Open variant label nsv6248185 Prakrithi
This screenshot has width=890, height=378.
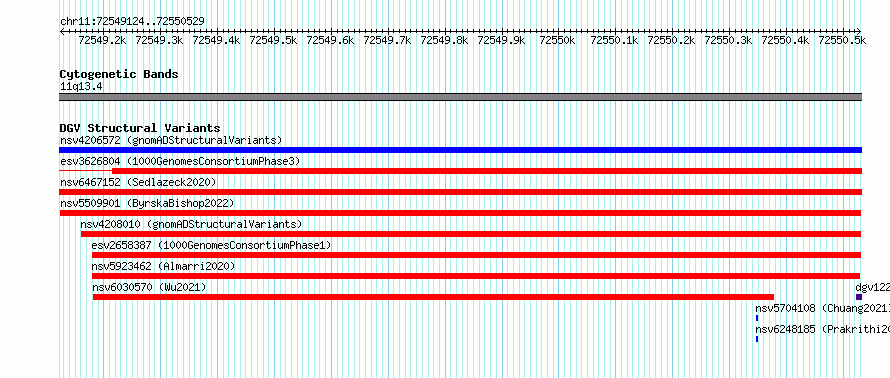(x=822, y=329)
